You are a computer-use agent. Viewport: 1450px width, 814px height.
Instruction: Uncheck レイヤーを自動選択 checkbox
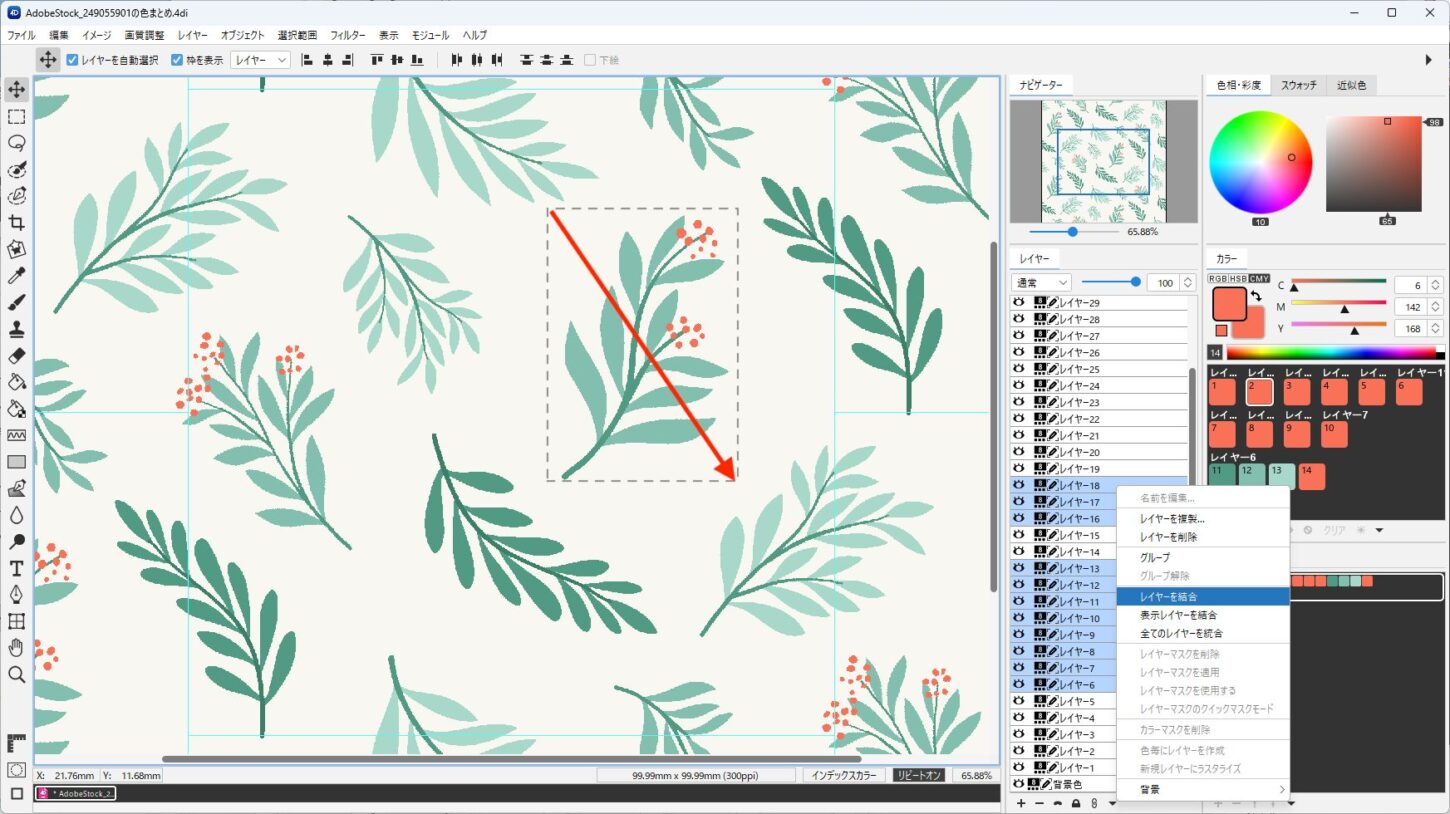tap(73, 60)
